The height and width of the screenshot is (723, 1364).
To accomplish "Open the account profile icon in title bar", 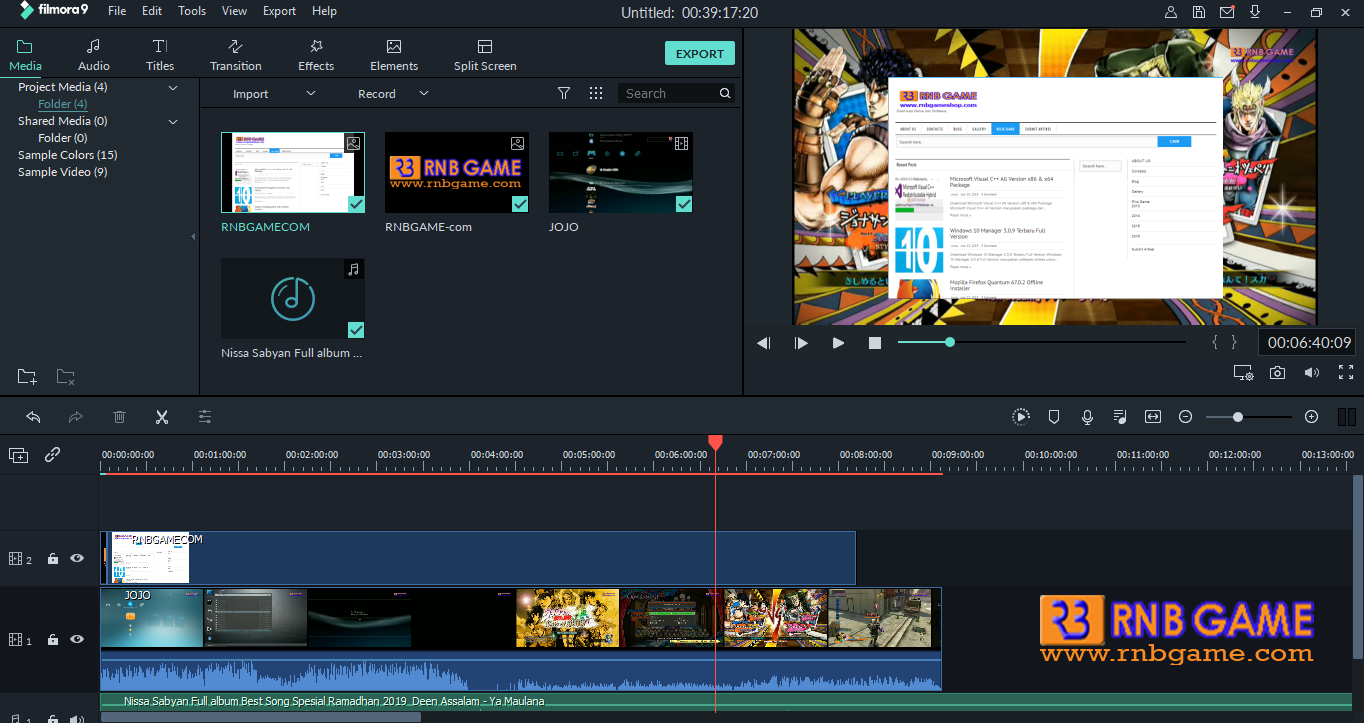I will [1171, 12].
